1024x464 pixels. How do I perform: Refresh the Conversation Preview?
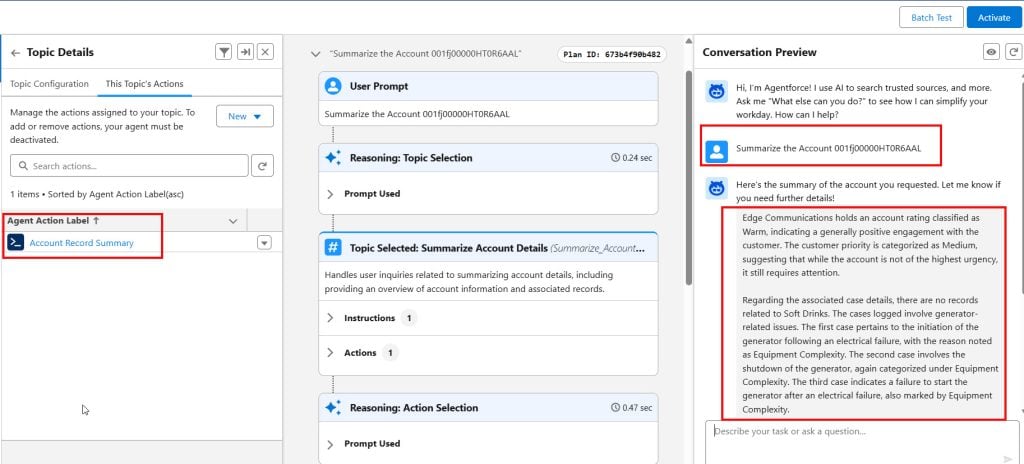click(x=1013, y=52)
